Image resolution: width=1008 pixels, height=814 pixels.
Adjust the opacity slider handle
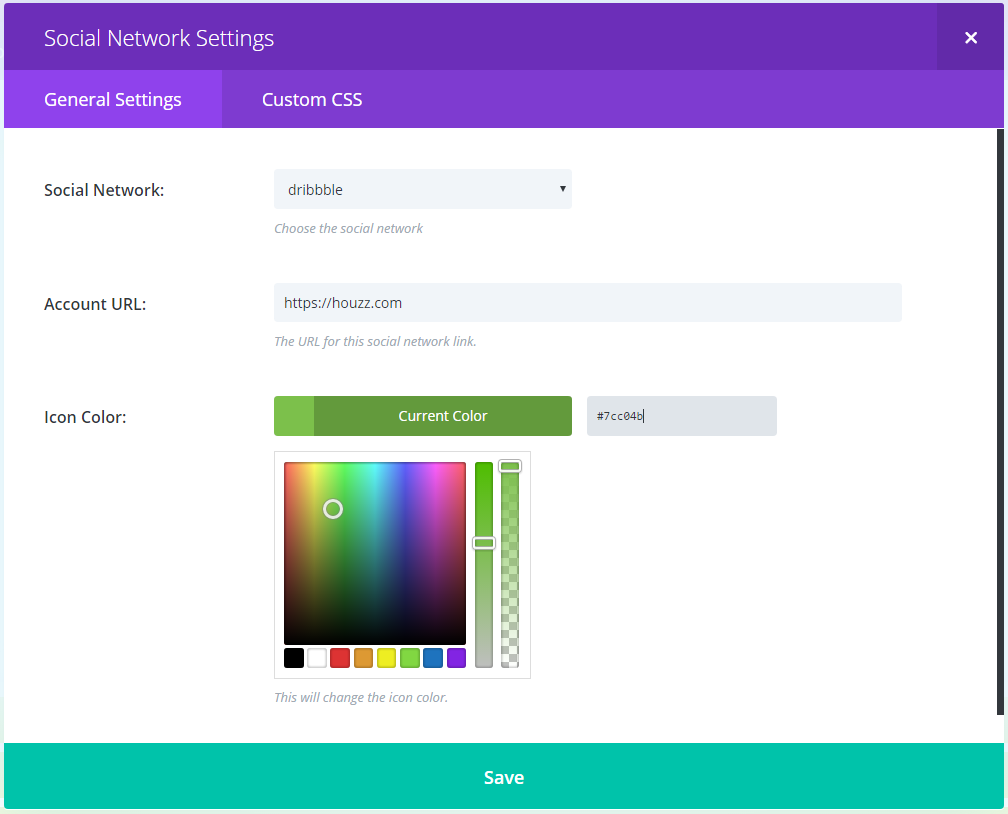point(510,465)
